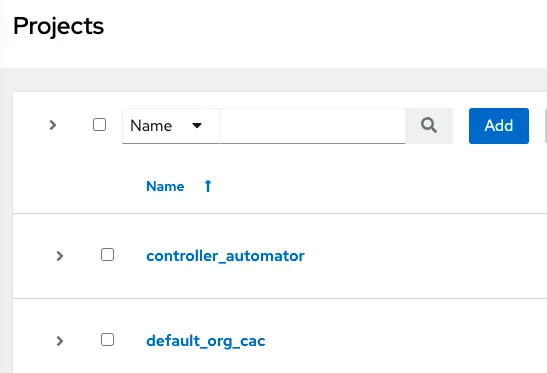Image resolution: width=547 pixels, height=373 pixels.
Task: Check the default_org_cac project checkbox
Action: (x=107, y=340)
